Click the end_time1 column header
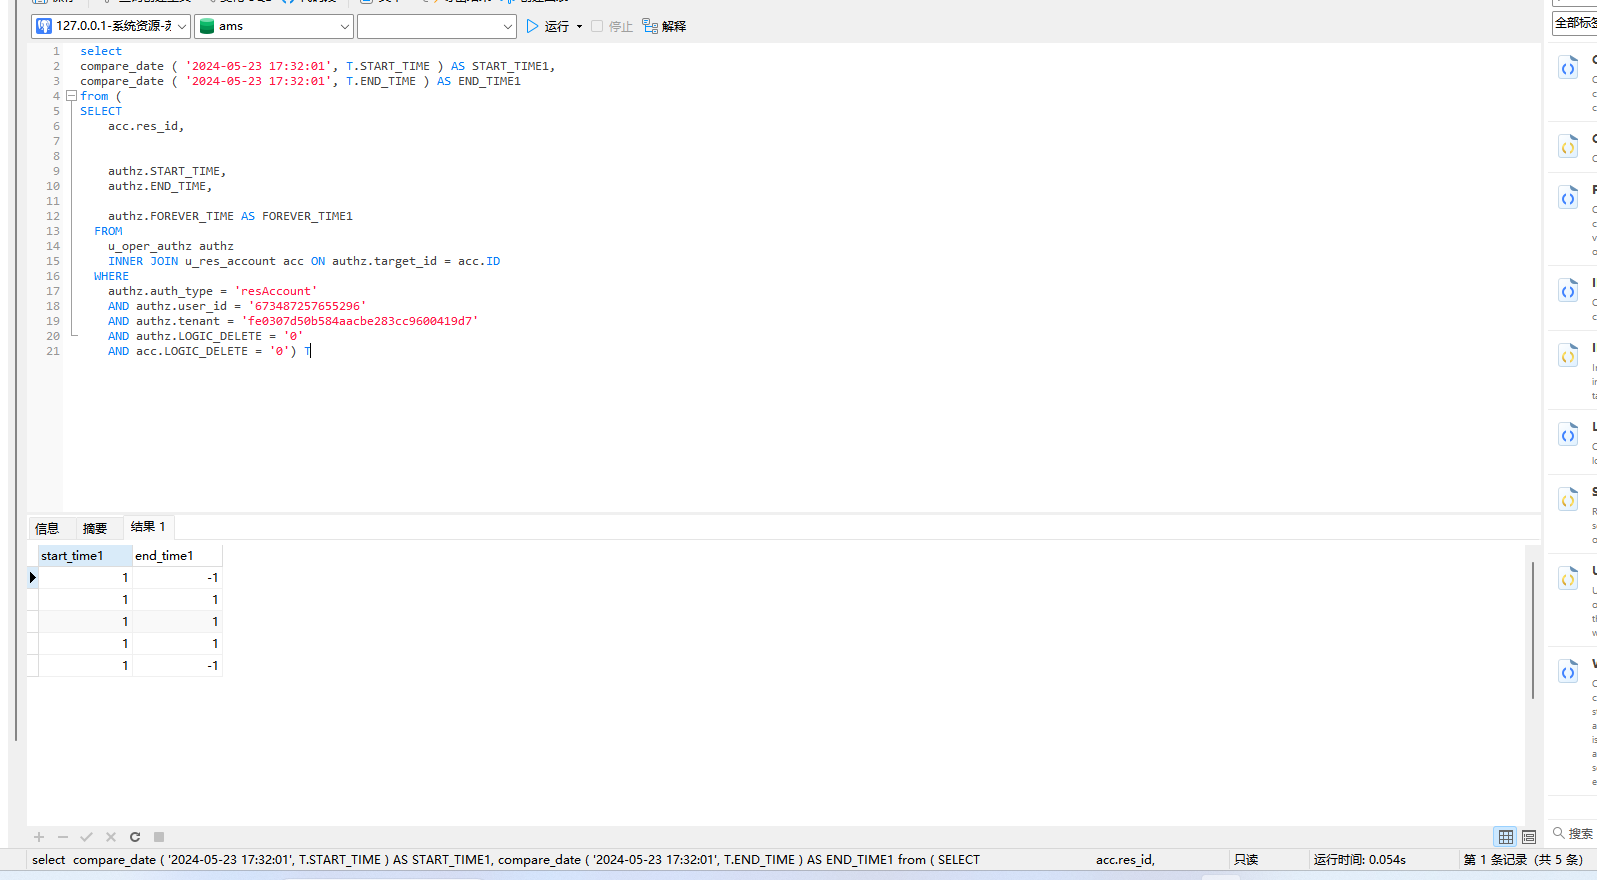Viewport: 1597px width, 880px height. pos(177,556)
